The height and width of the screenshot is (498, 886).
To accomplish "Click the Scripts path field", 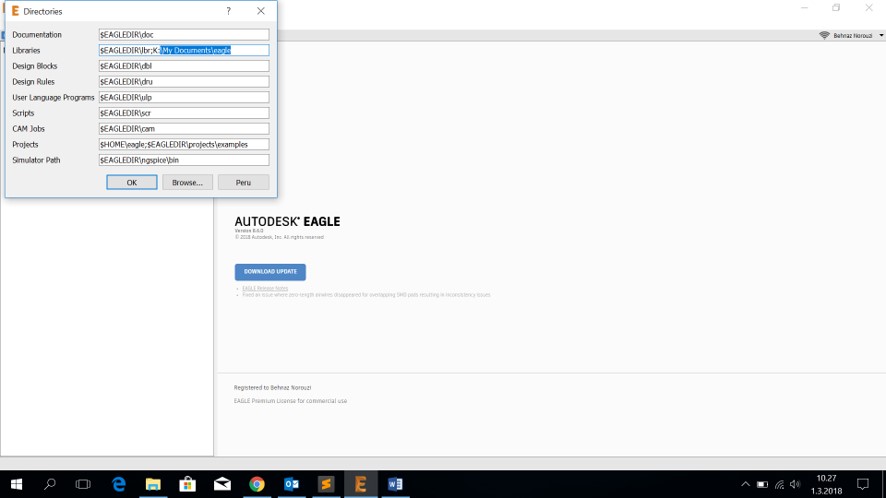I will 184,113.
